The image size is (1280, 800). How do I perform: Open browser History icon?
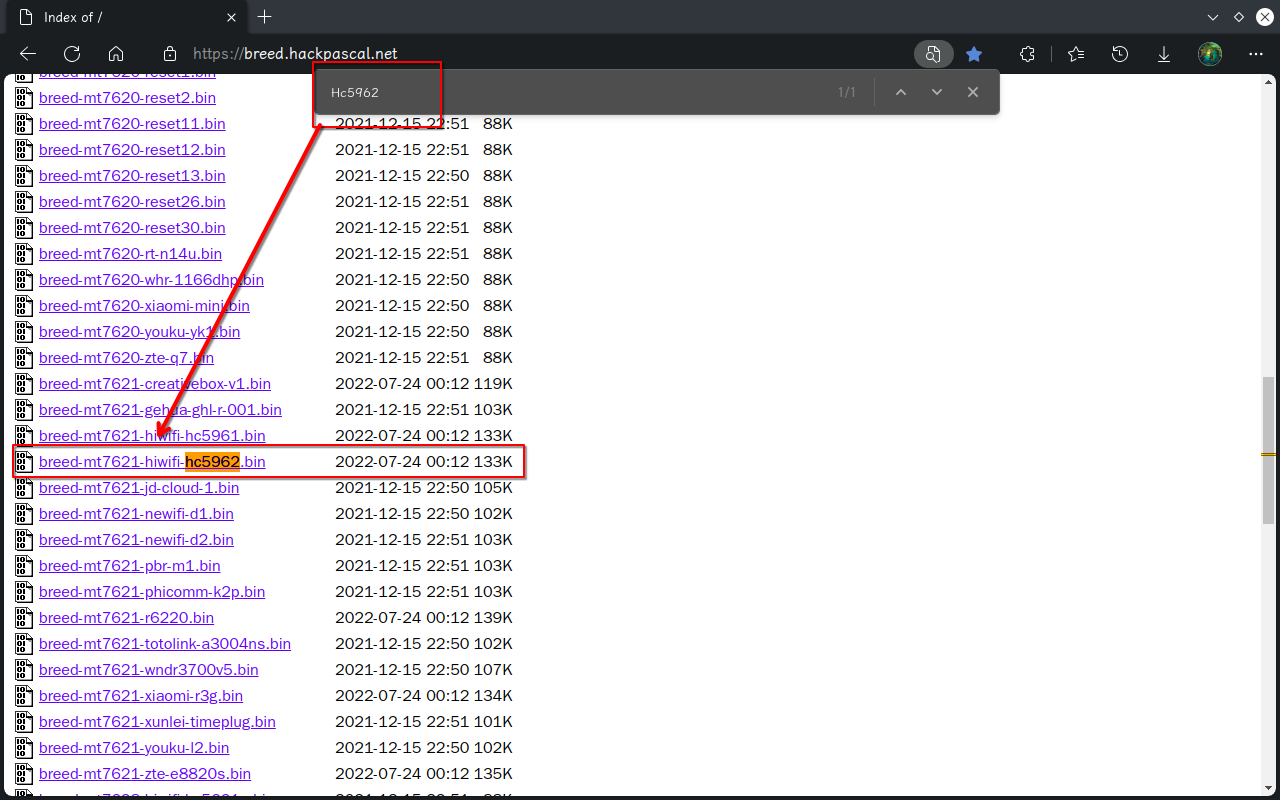[x=1120, y=54]
